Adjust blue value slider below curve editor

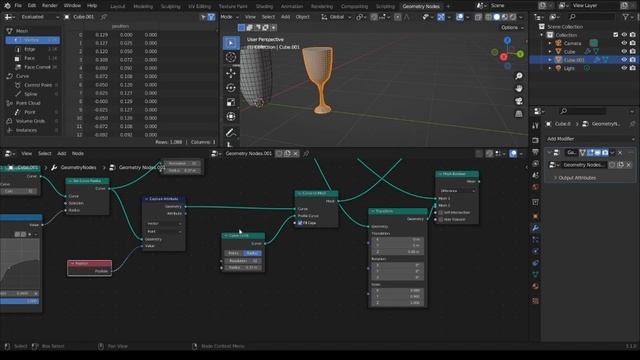point(20,301)
